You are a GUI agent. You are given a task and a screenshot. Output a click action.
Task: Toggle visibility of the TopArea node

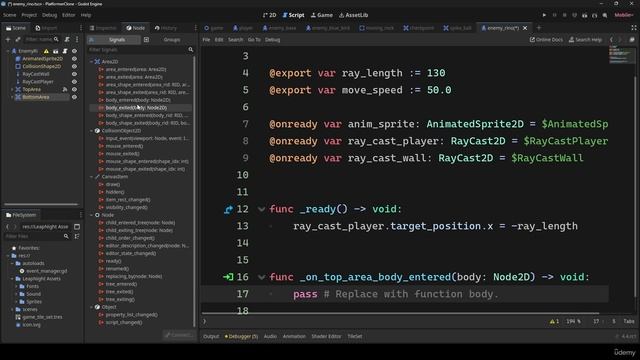click(x=74, y=89)
